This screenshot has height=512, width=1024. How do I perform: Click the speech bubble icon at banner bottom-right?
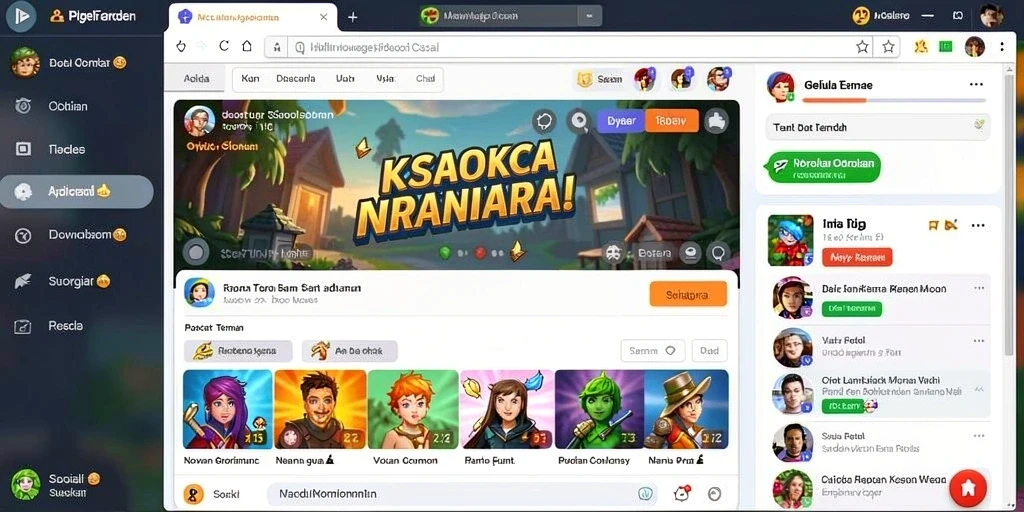click(719, 253)
